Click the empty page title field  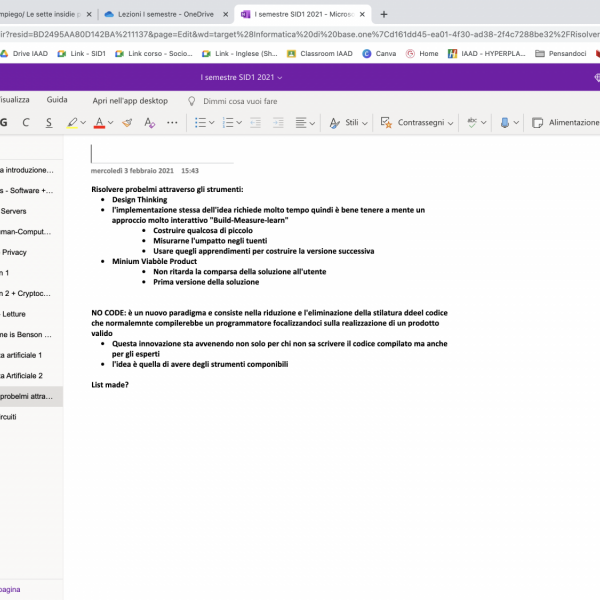[162, 153]
